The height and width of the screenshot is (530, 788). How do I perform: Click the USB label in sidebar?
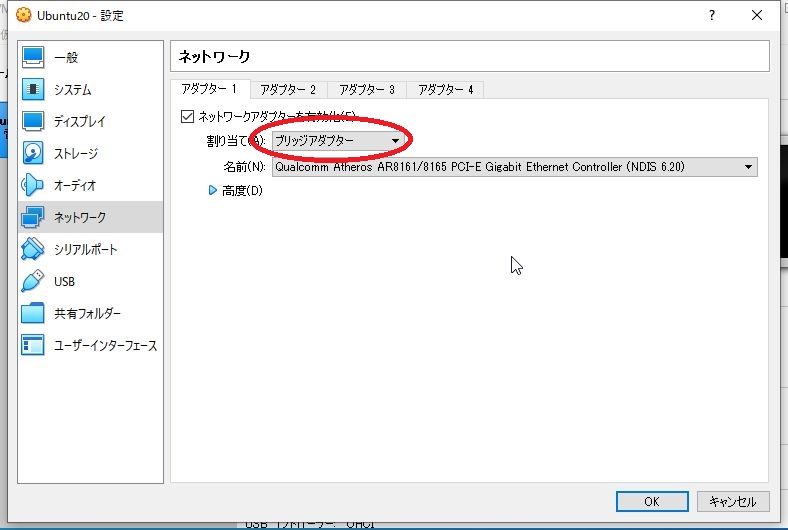point(64,282)
